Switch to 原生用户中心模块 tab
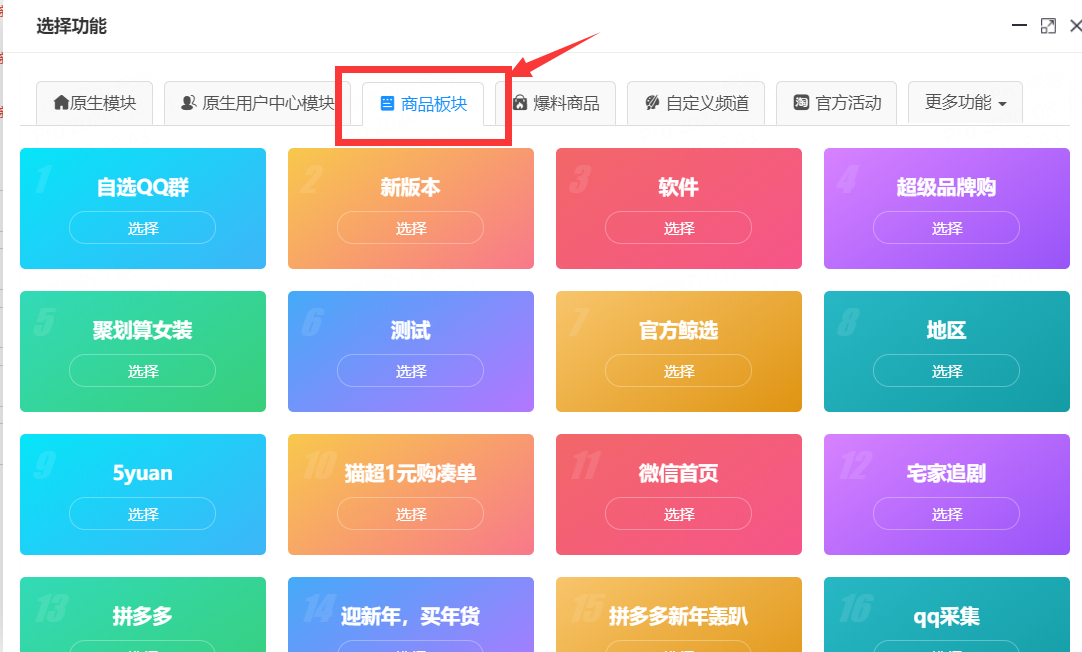Image resolution: width=1082 pixels, height=652 pixels. click(x=257, y=103)
